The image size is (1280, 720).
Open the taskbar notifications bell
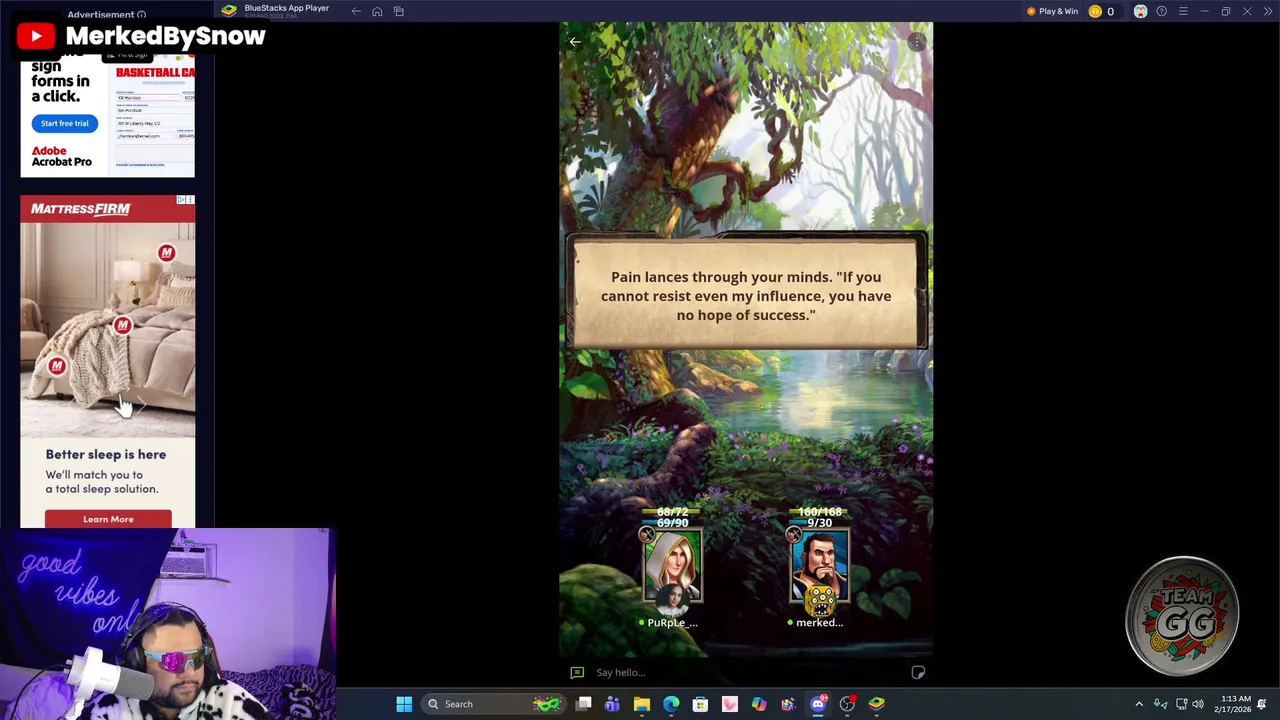[x=1262, y=704]
